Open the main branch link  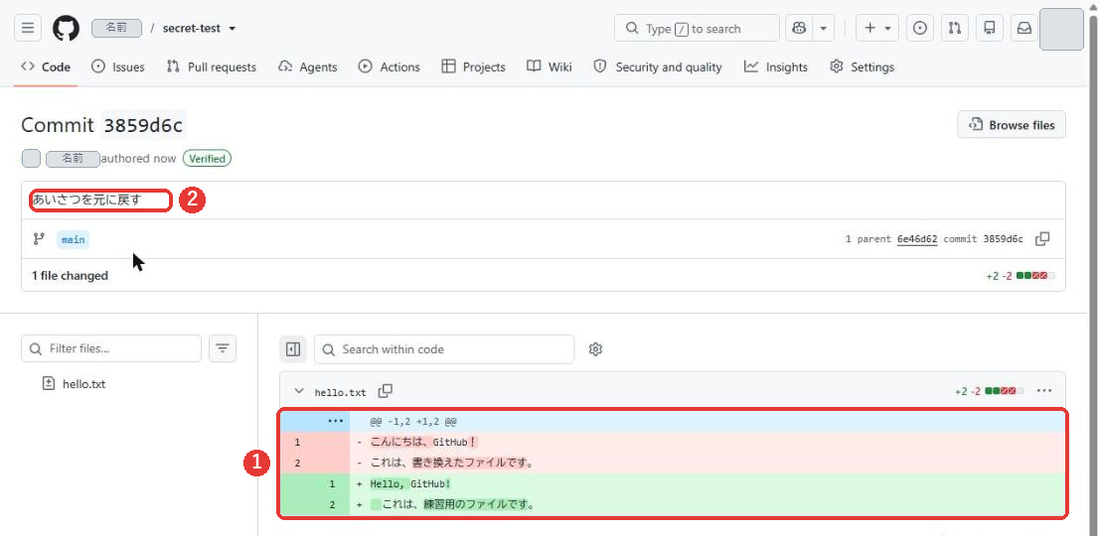click(73, 239)
